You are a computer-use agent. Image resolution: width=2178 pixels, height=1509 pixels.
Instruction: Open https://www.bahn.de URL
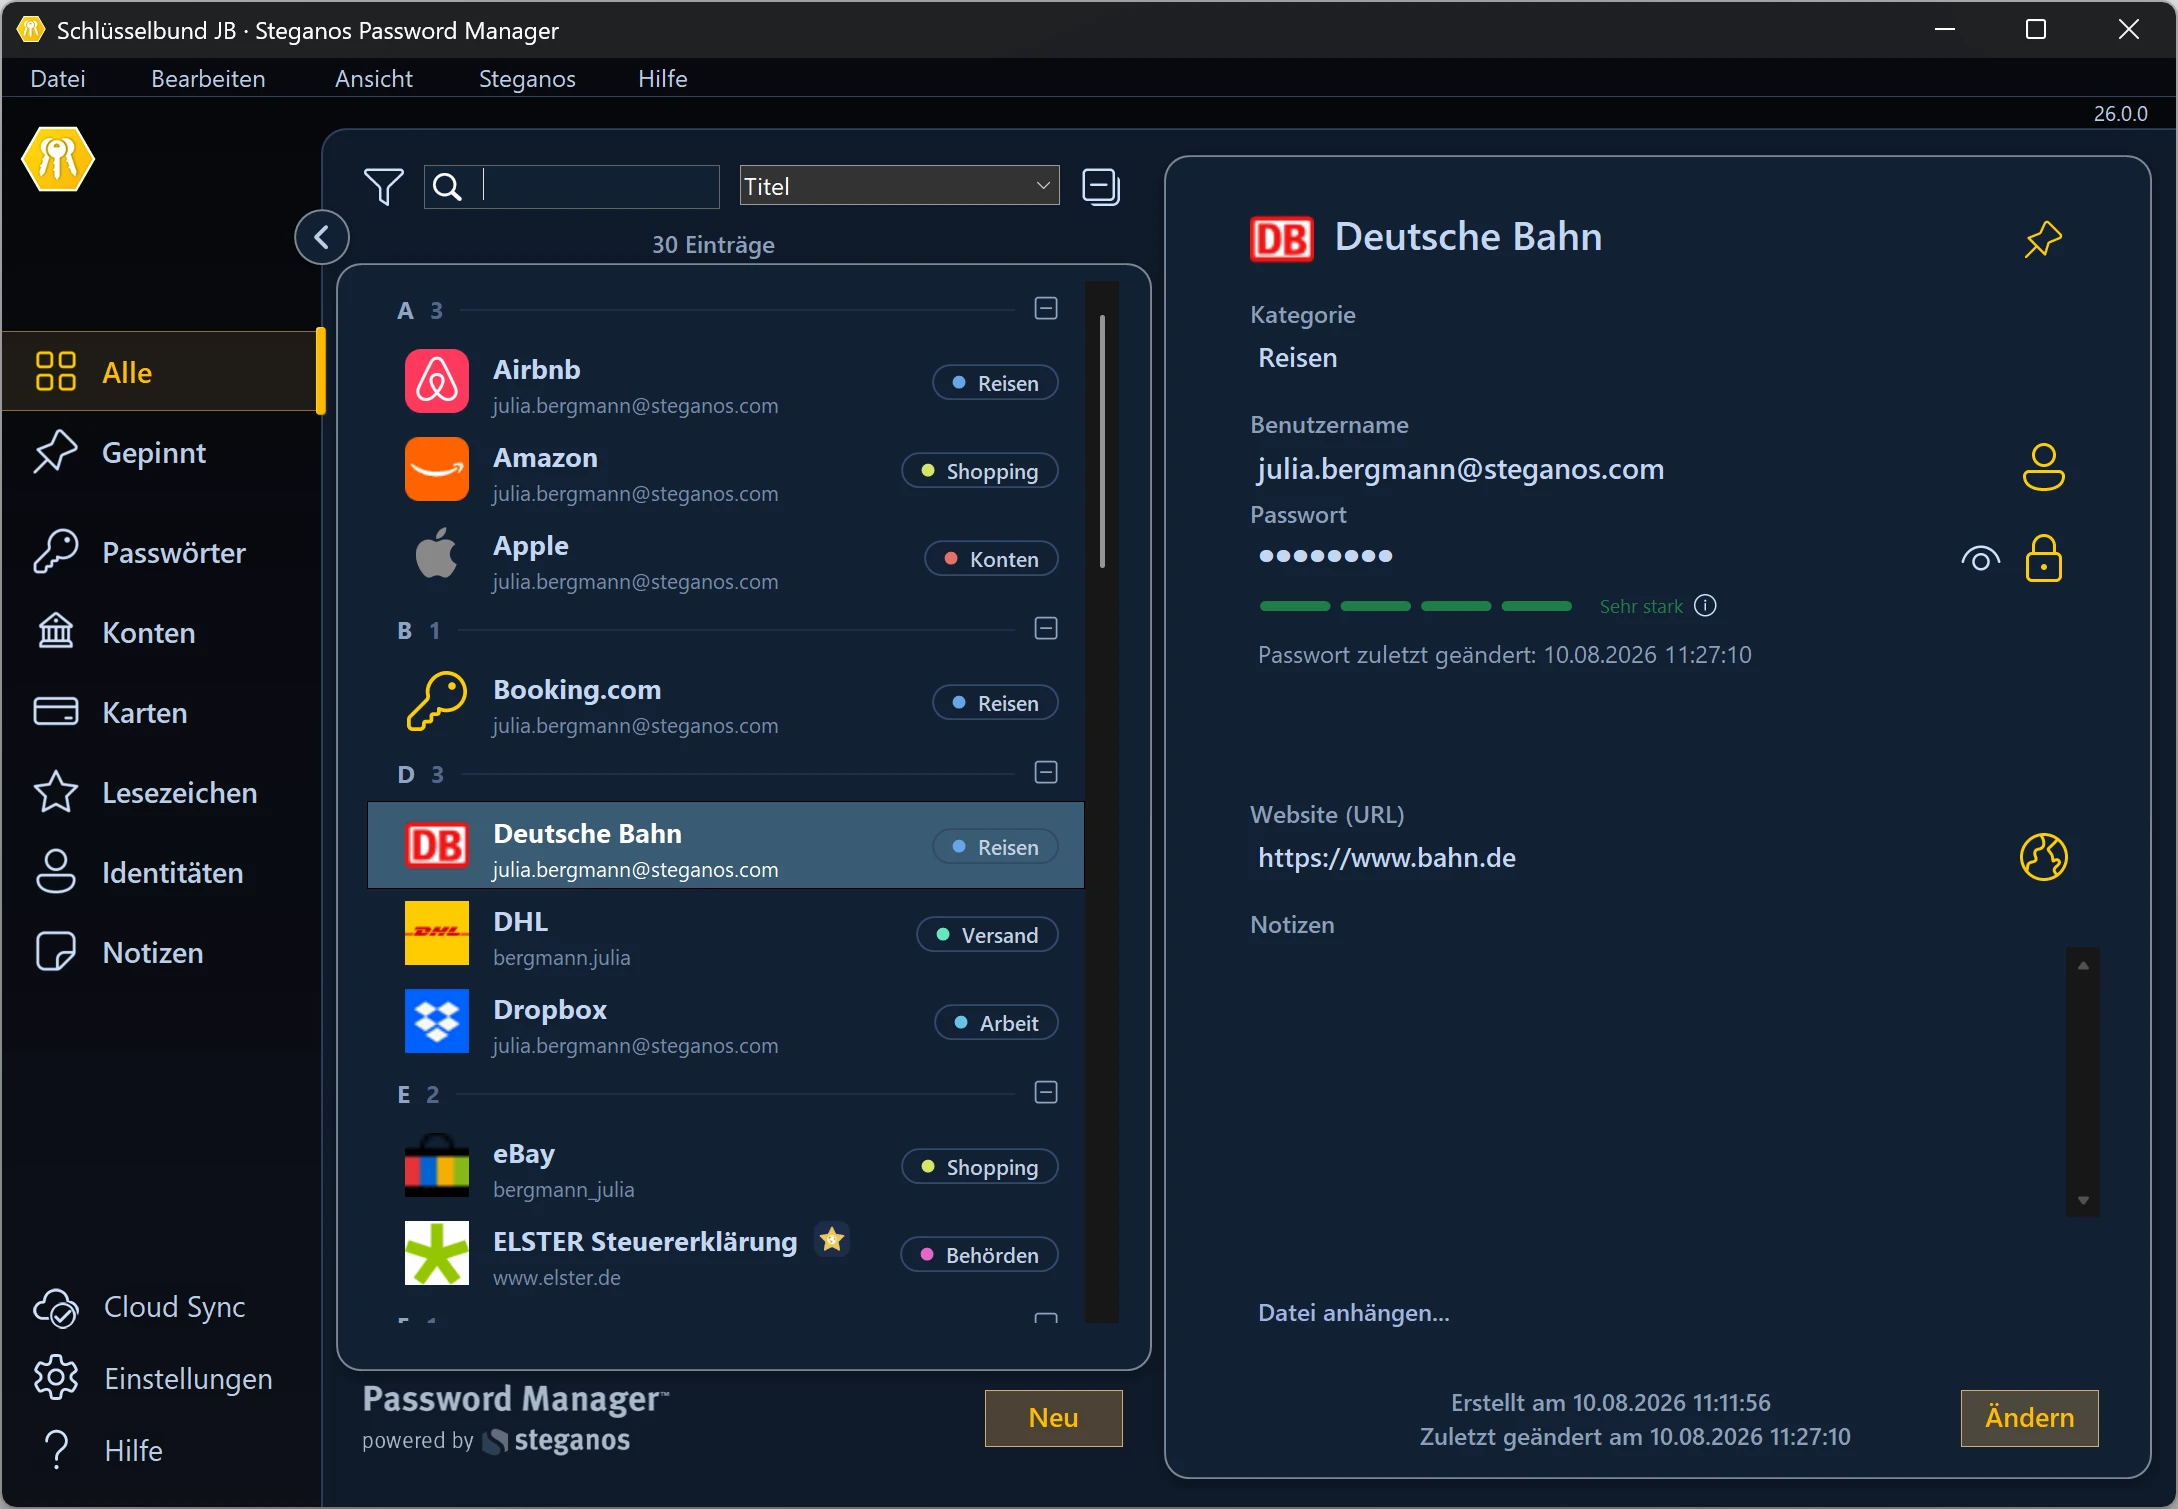tap(1386, 857)
